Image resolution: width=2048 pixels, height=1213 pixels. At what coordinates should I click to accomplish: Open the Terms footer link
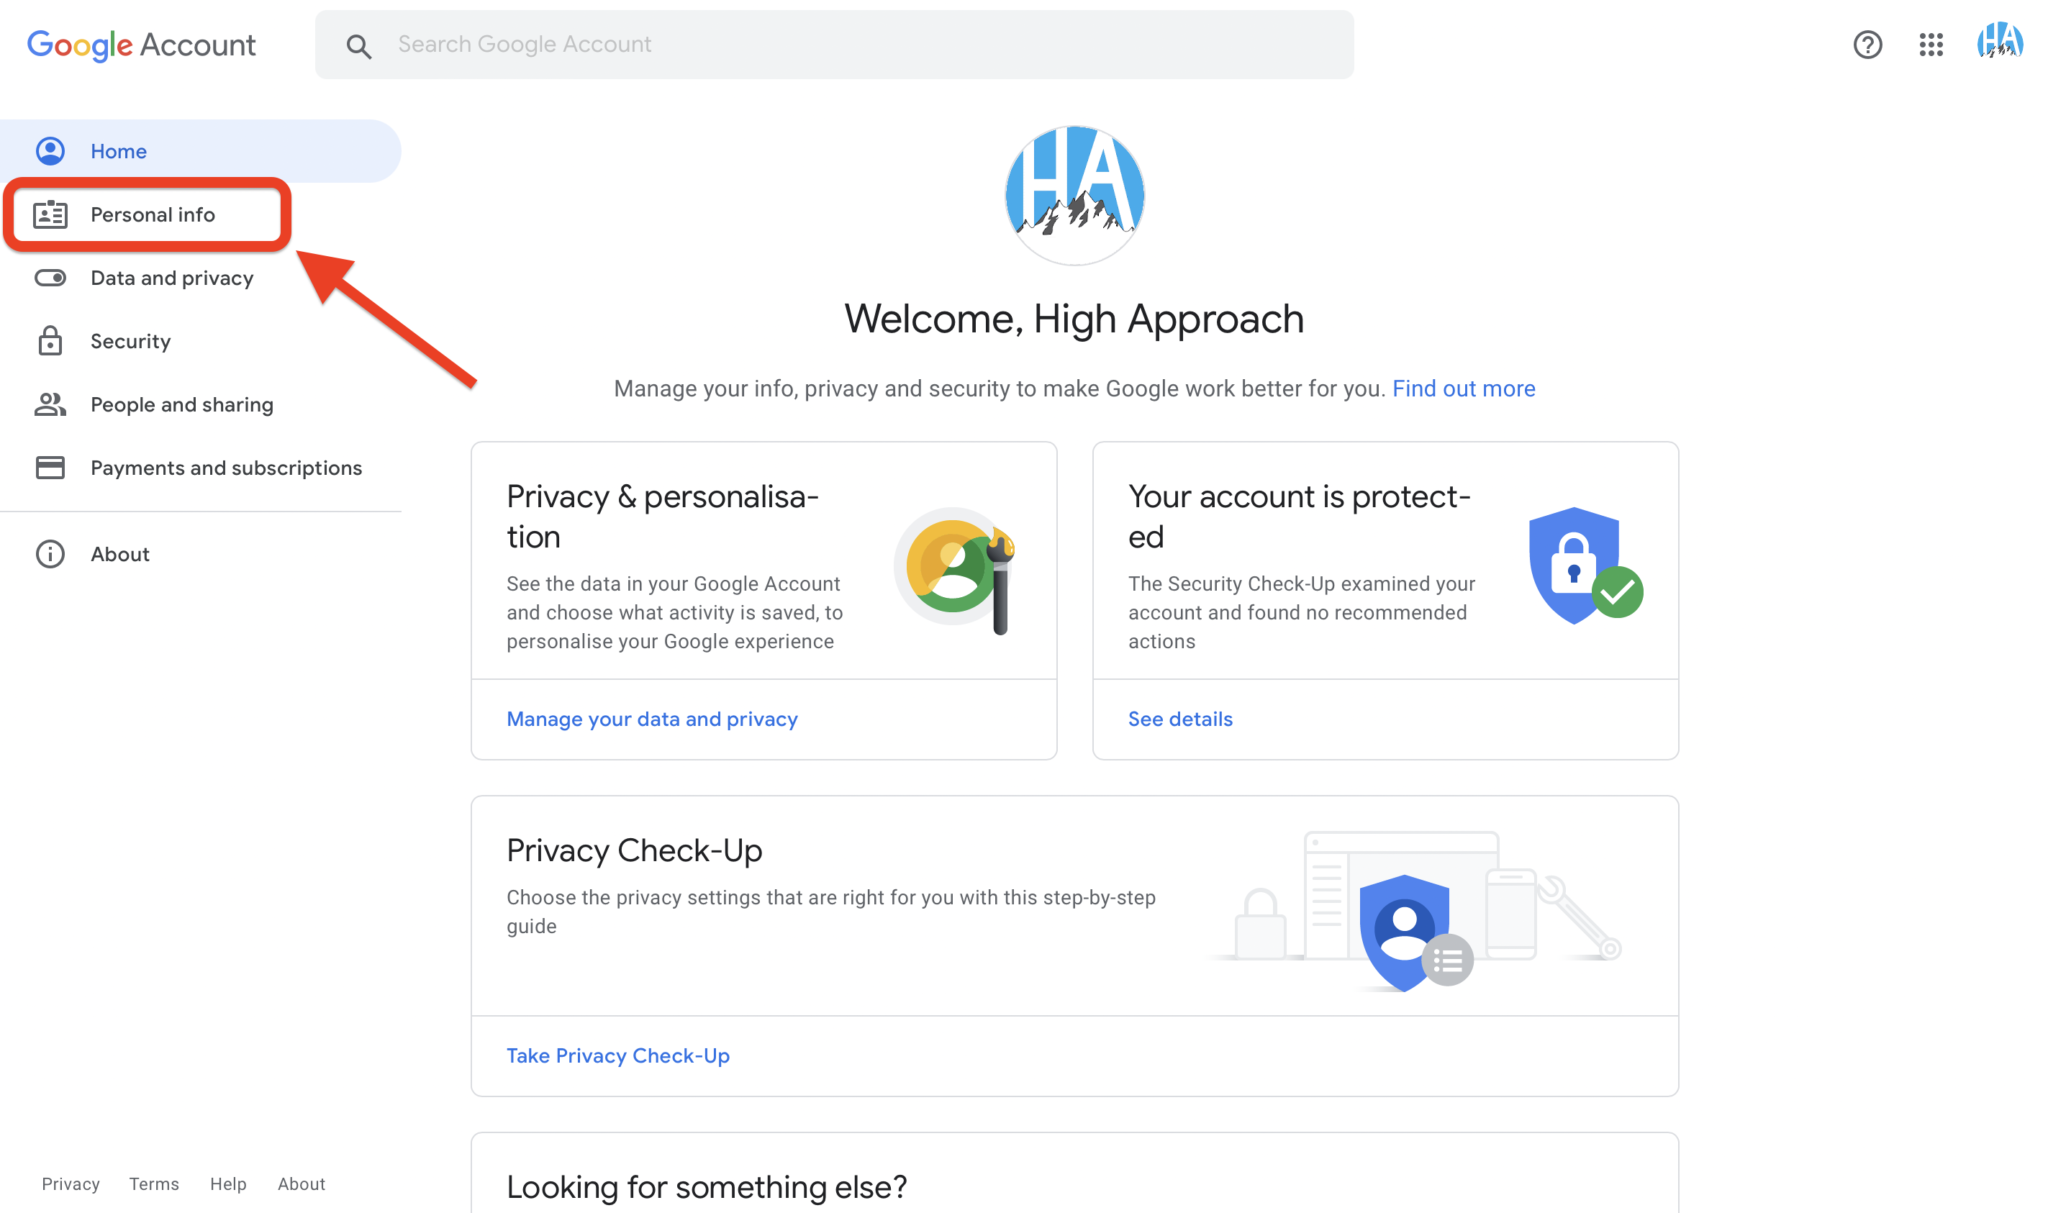[x=154, y=1184]
